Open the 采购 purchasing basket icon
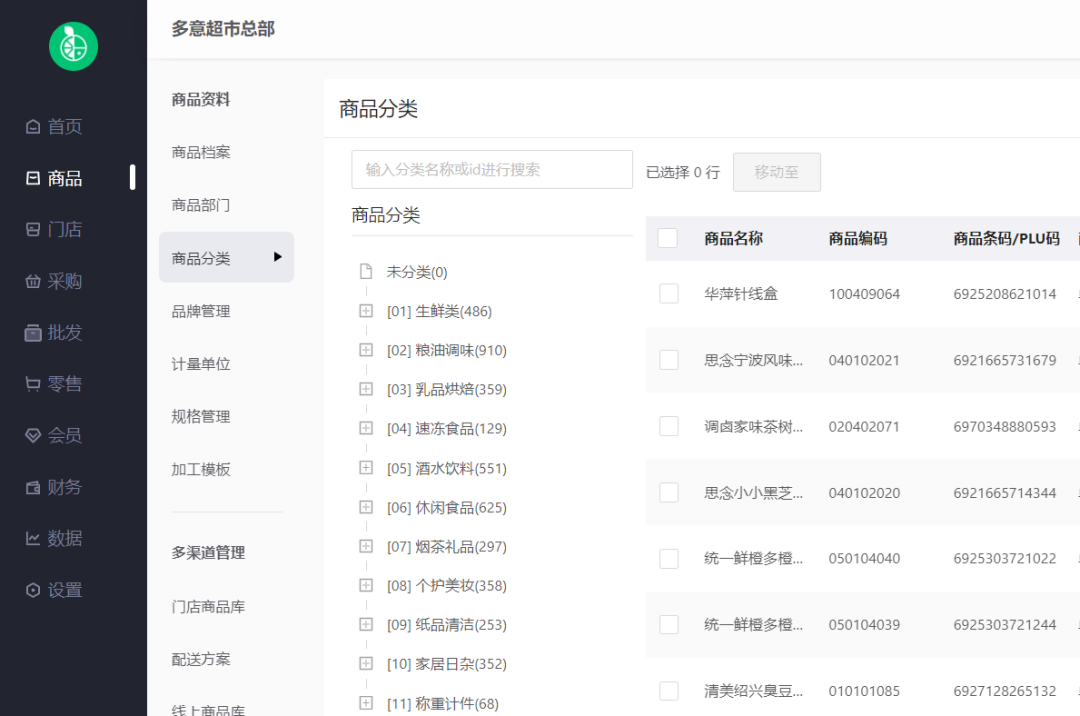This screenshot has height=716, width=1080. coord(33,282)
